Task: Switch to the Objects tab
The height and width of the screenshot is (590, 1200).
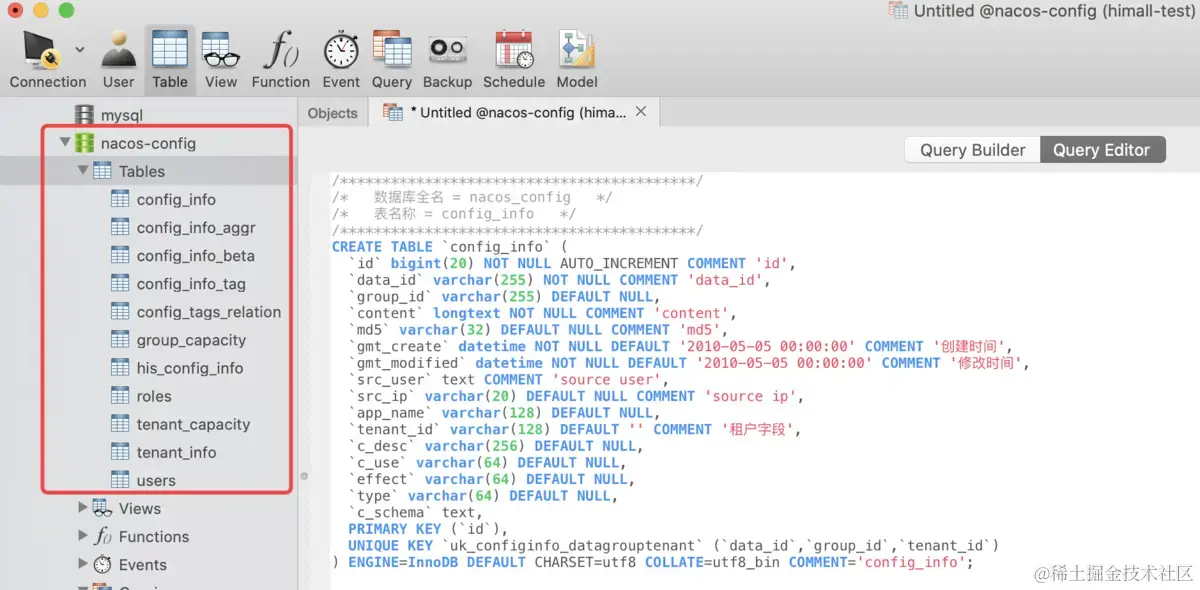Action: point(333,113)
